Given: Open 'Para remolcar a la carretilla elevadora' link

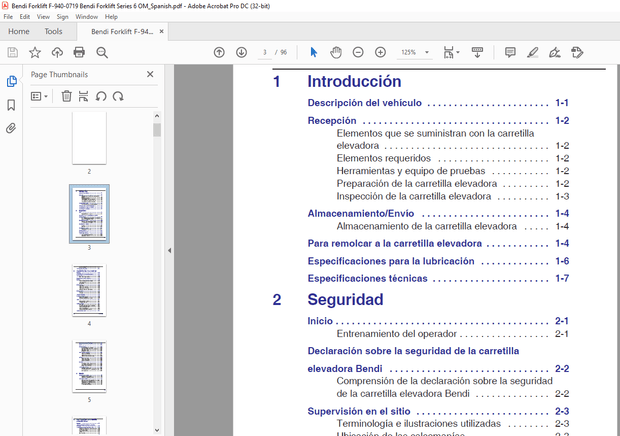Looking at the screenshot, I should click(x=395, y=243).
